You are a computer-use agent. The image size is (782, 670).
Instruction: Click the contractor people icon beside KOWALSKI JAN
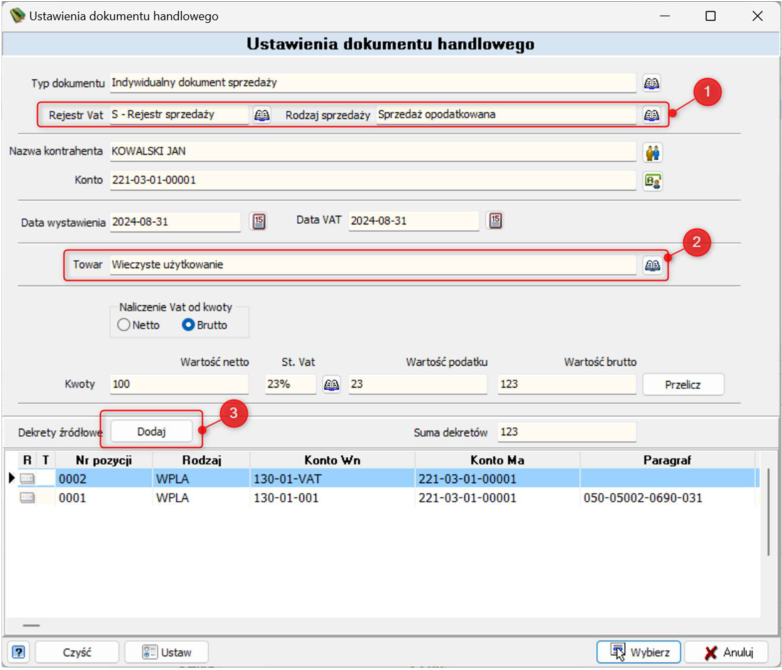point(652,152)
